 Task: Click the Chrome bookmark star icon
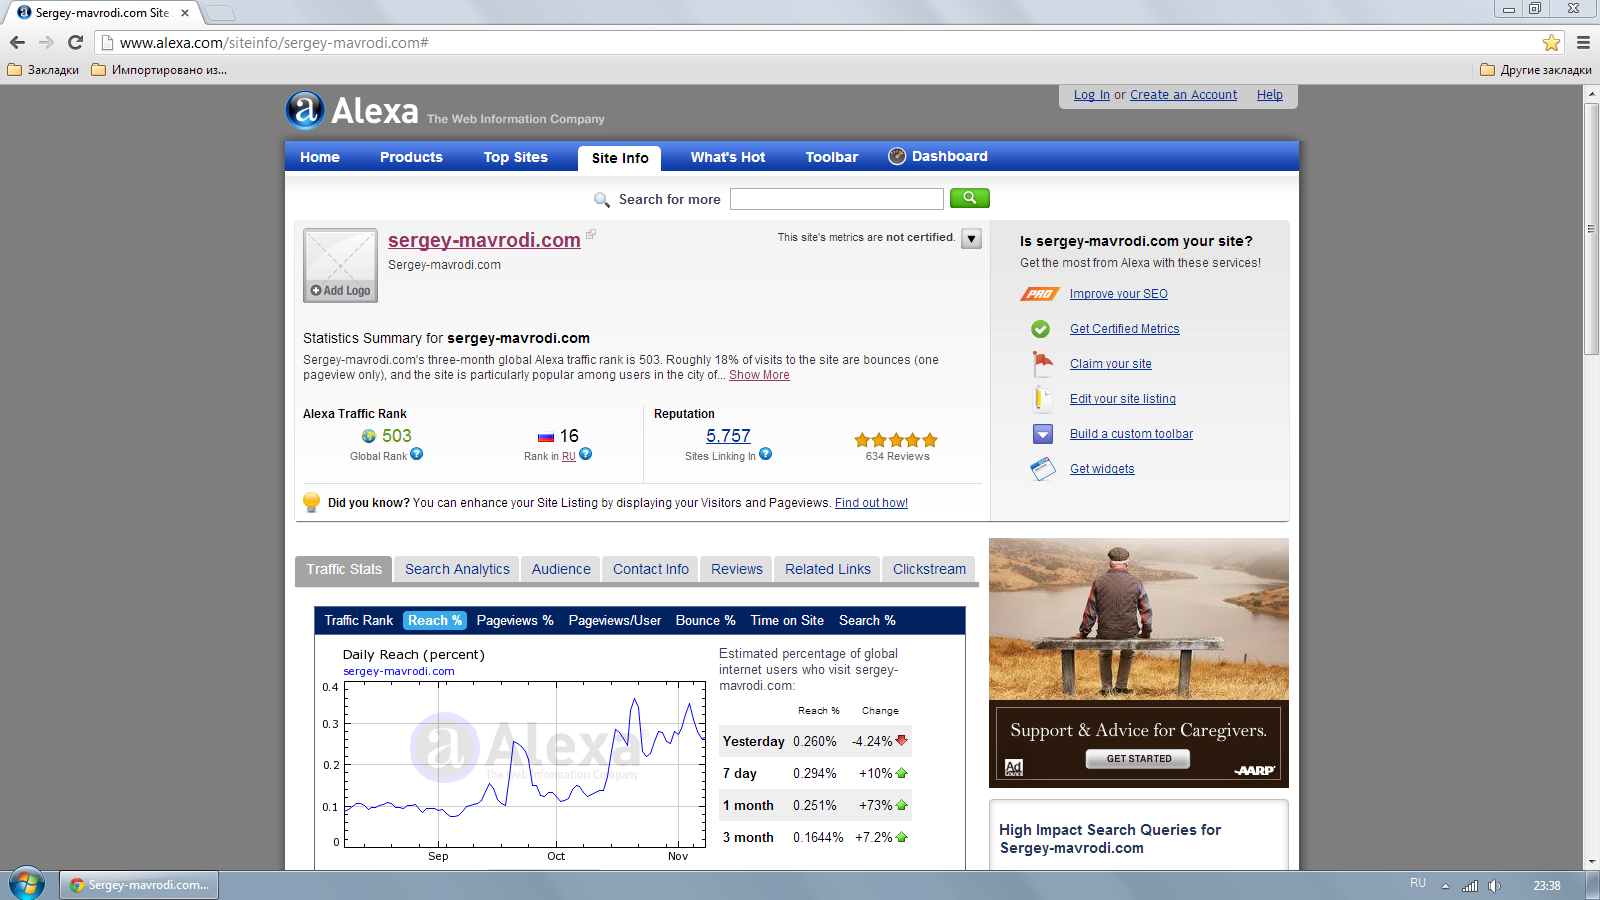coord(1551,42)
